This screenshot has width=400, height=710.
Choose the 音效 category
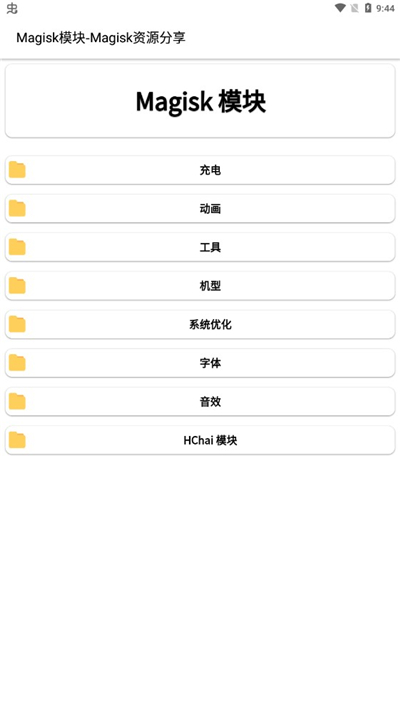click(200, 401)
